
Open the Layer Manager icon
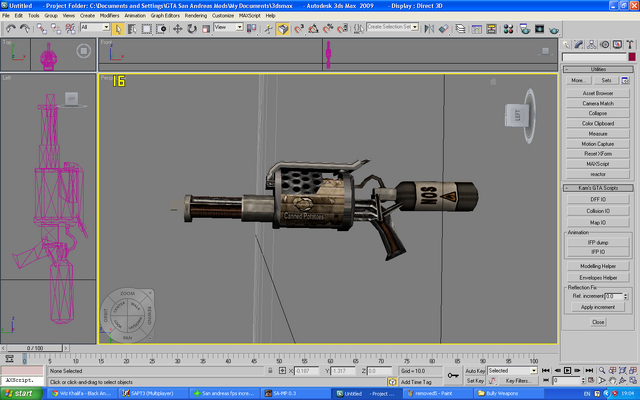click(460, 29)
